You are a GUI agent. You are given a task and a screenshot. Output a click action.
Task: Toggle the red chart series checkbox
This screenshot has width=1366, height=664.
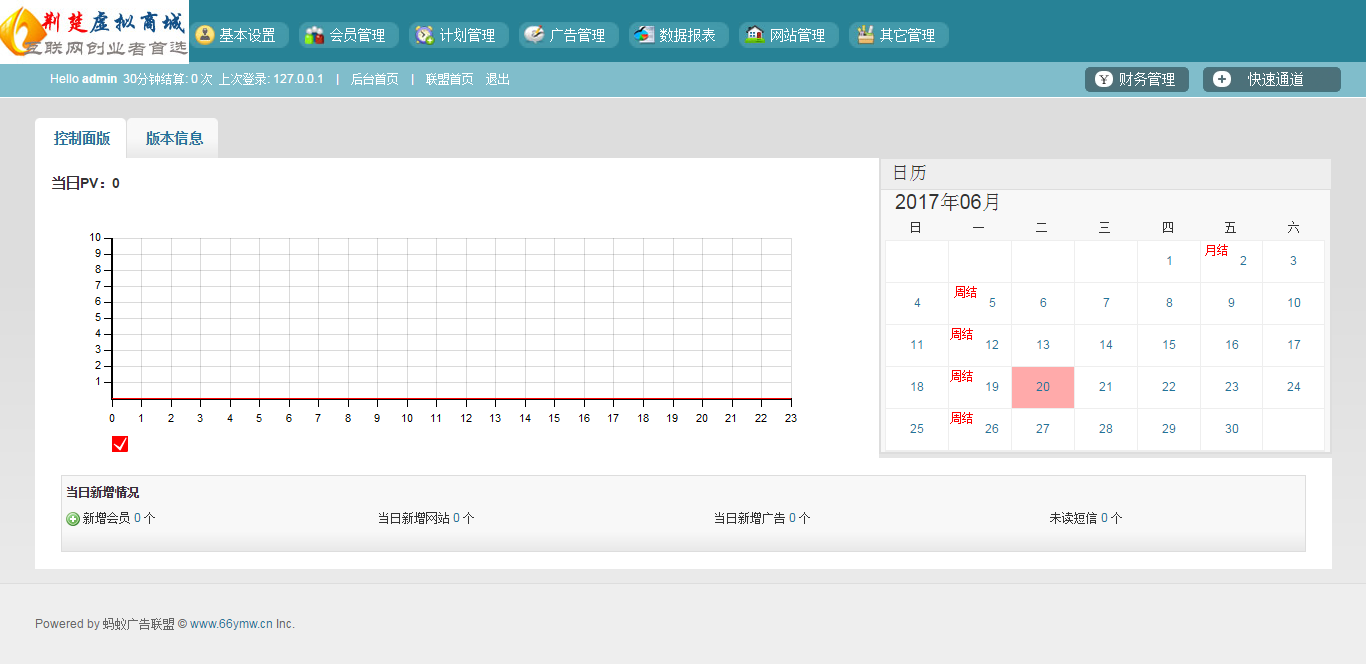(x=120, y=444)
